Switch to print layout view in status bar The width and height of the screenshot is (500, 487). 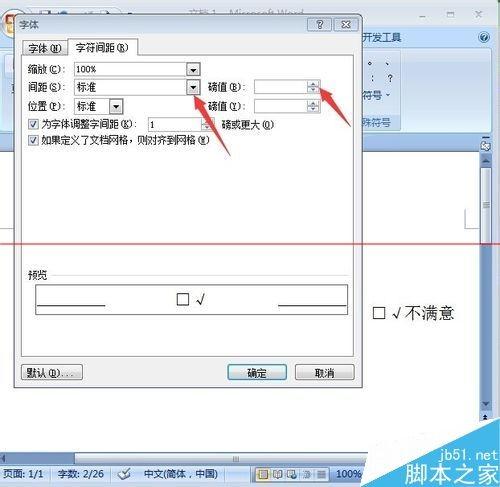tap(263, 474)
